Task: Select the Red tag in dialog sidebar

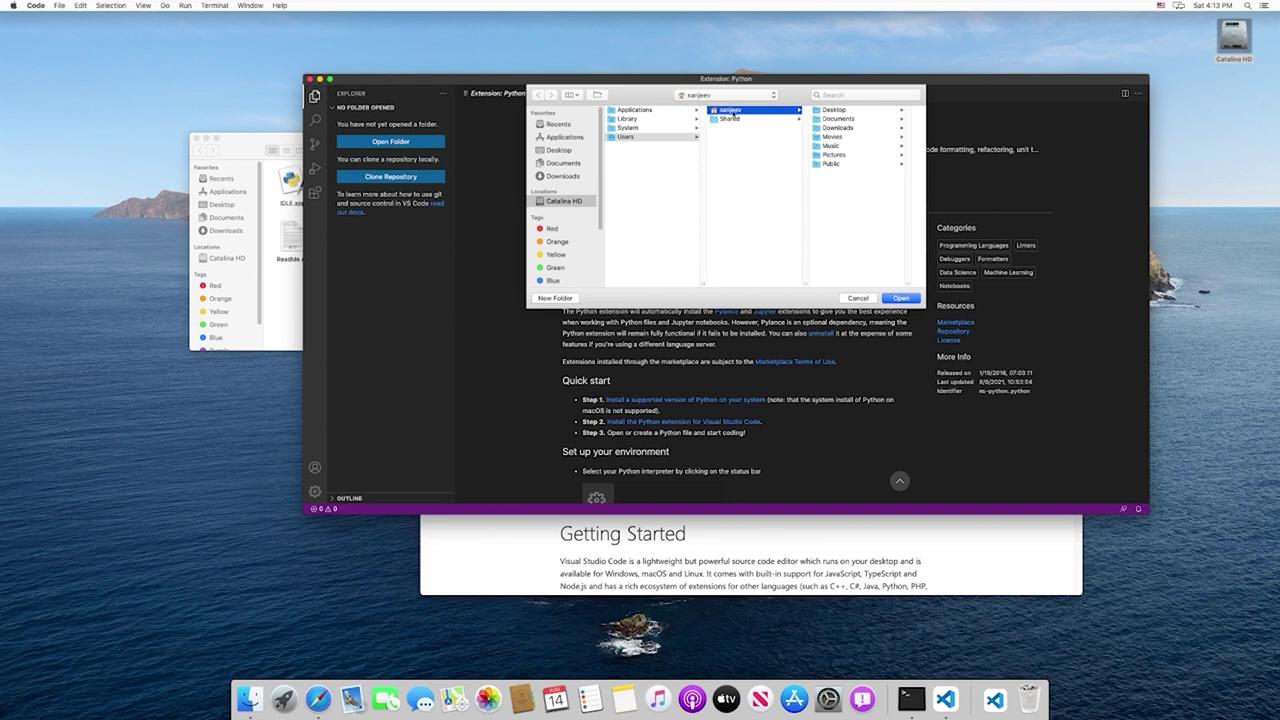Action: coord(551,229)
